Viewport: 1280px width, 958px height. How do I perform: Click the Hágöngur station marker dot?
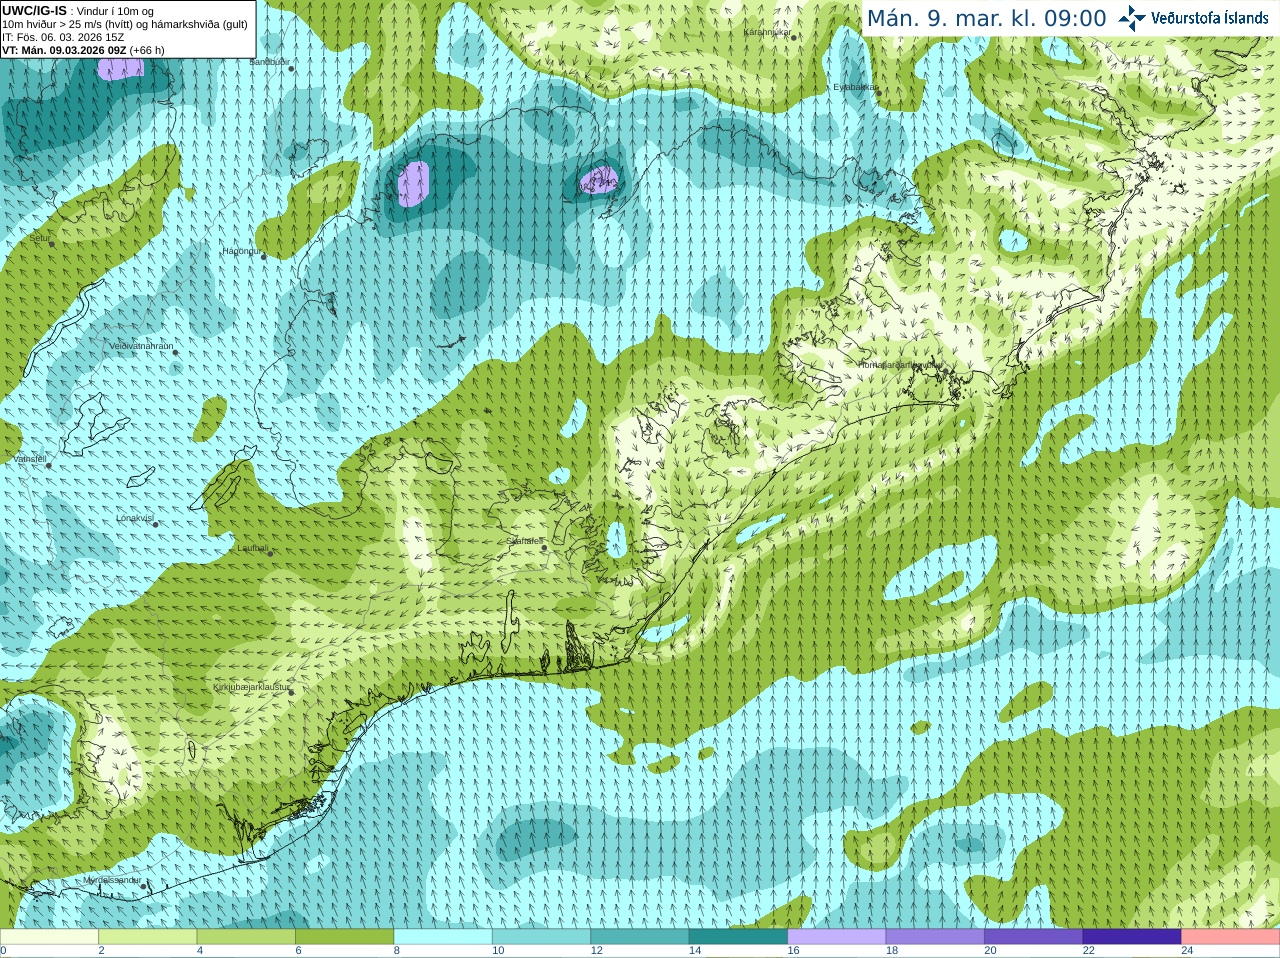coord(264,257)
